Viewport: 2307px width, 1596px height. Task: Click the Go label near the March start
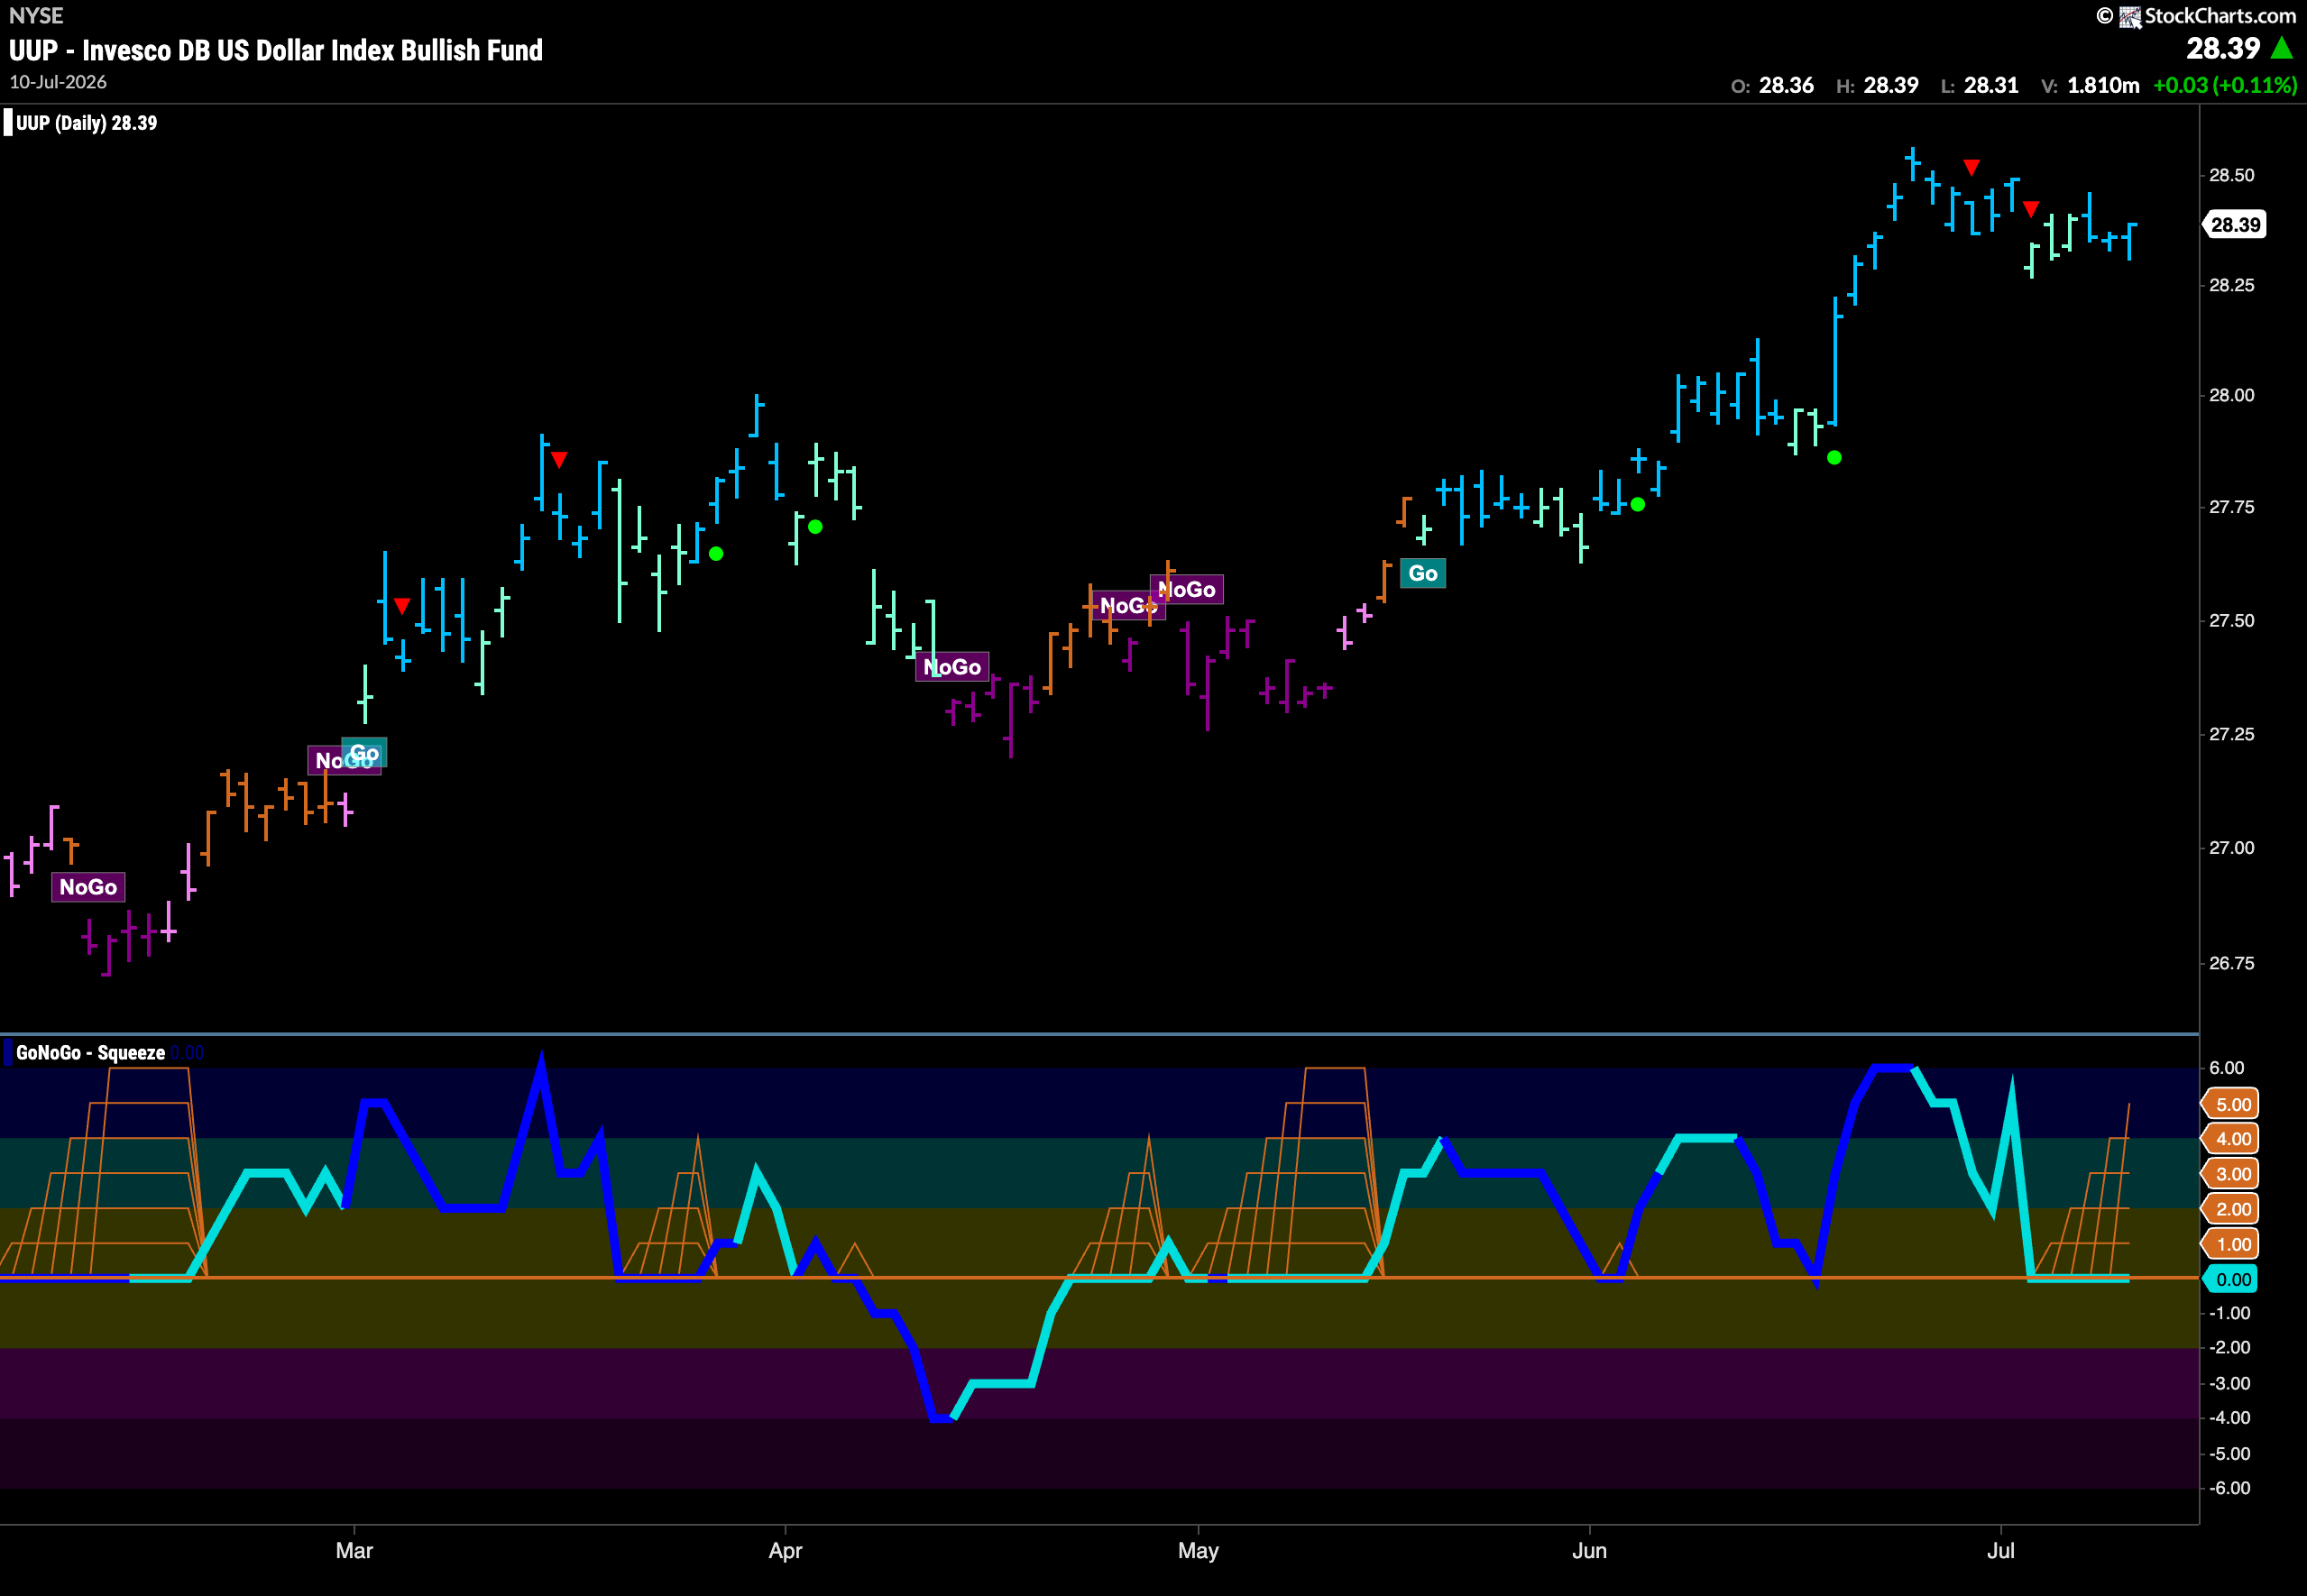point(364,753)
